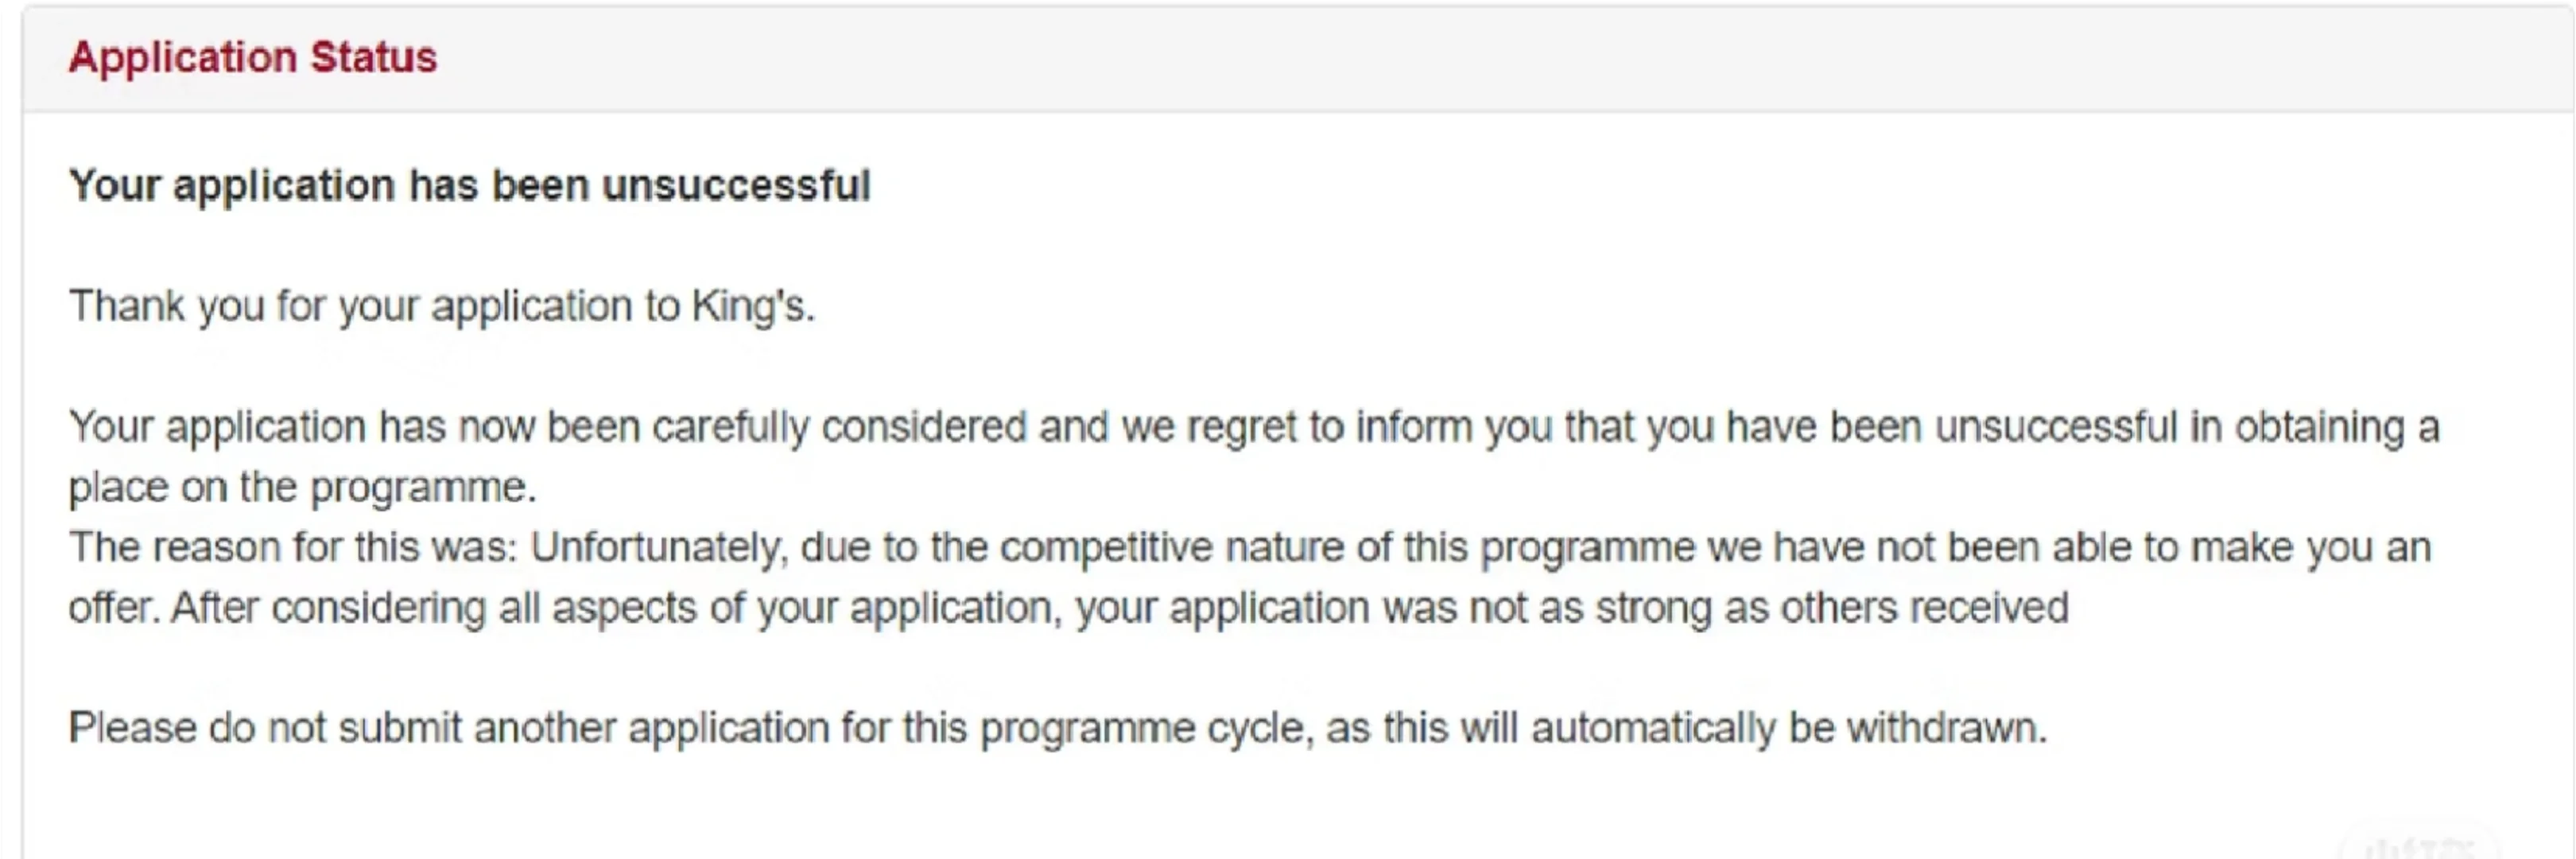
Task: Click the line starting 'offer. After considering'
Action: pos(1068,608)
